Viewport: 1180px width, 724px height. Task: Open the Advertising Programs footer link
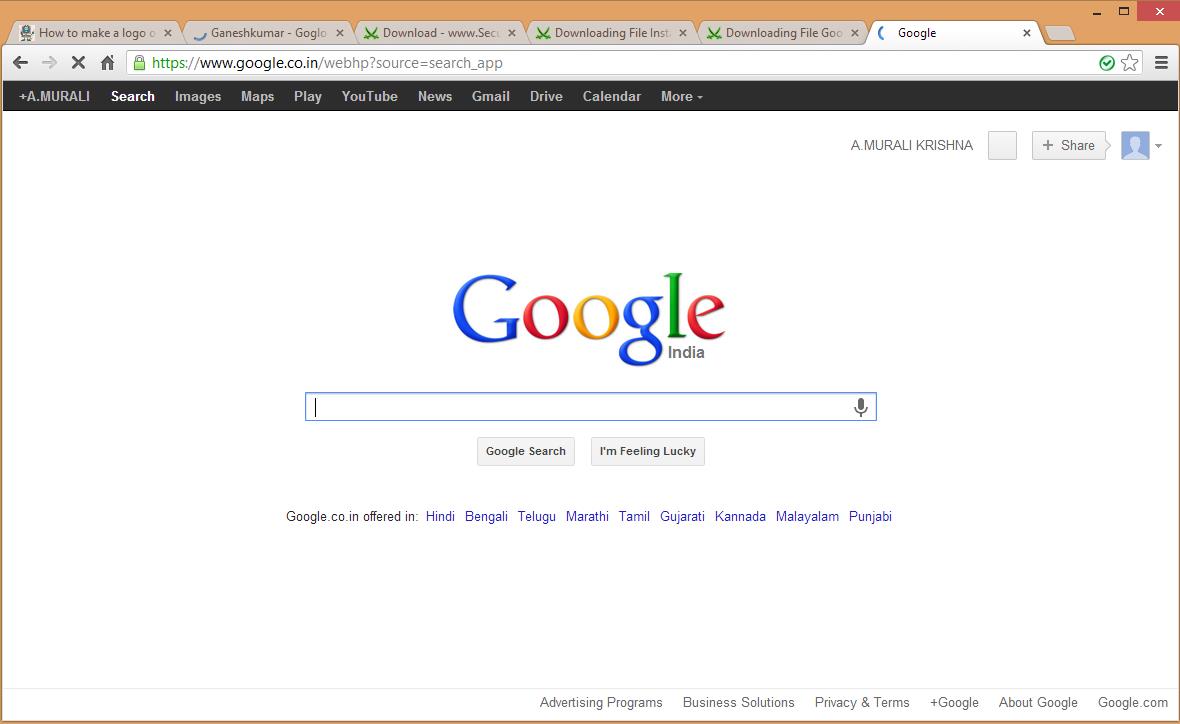point(601,702)
